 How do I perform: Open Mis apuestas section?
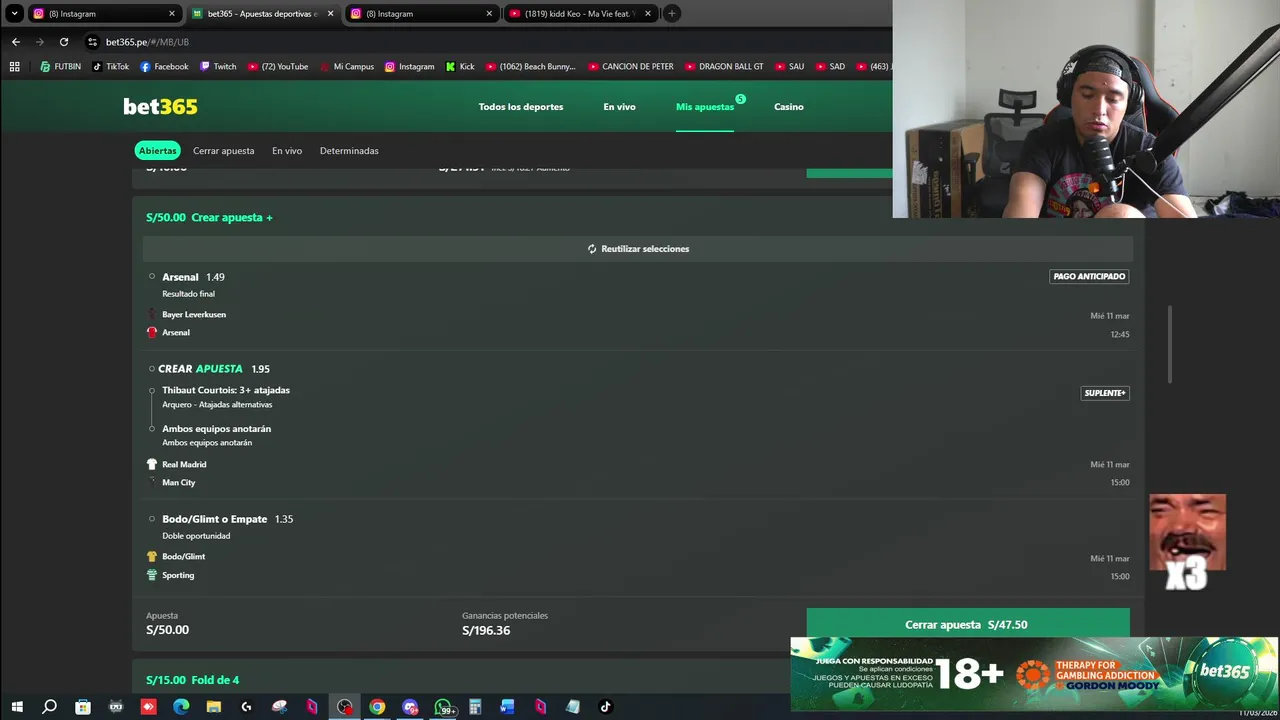[x=705, y=107]
